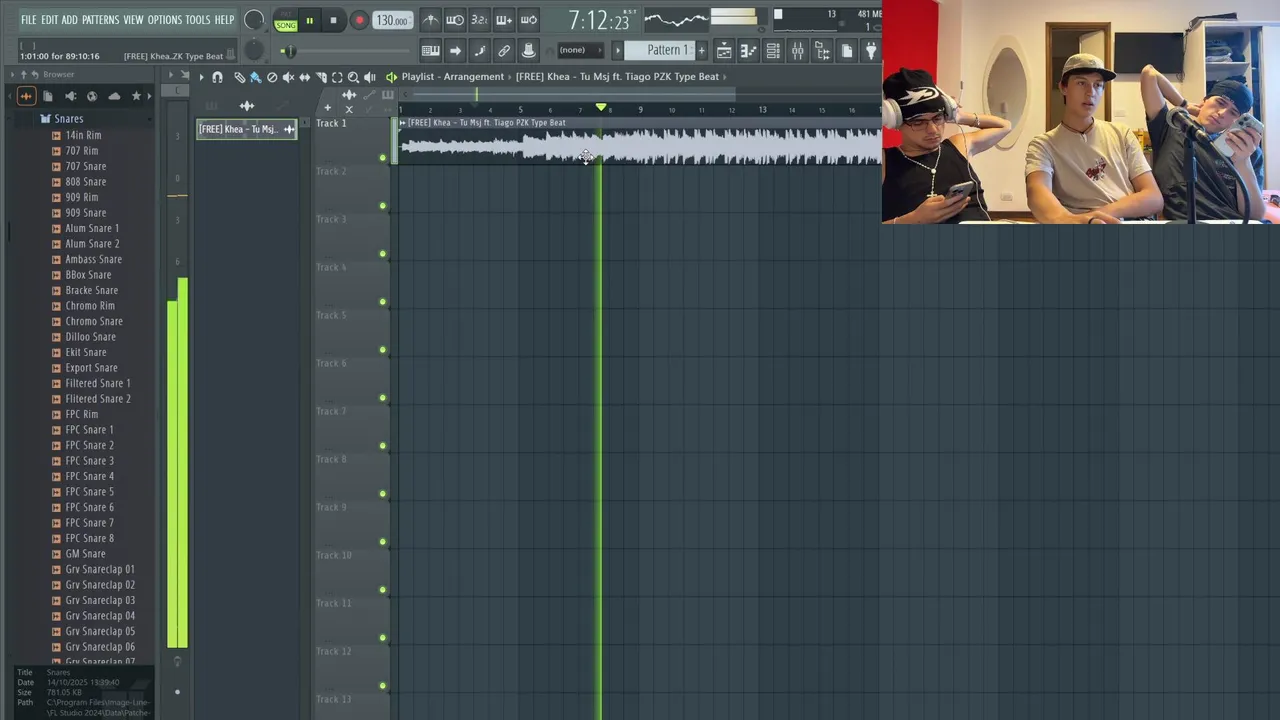Pause playback with the pause button
This screenshot has width=1280, height=720.
pos(309,21)
